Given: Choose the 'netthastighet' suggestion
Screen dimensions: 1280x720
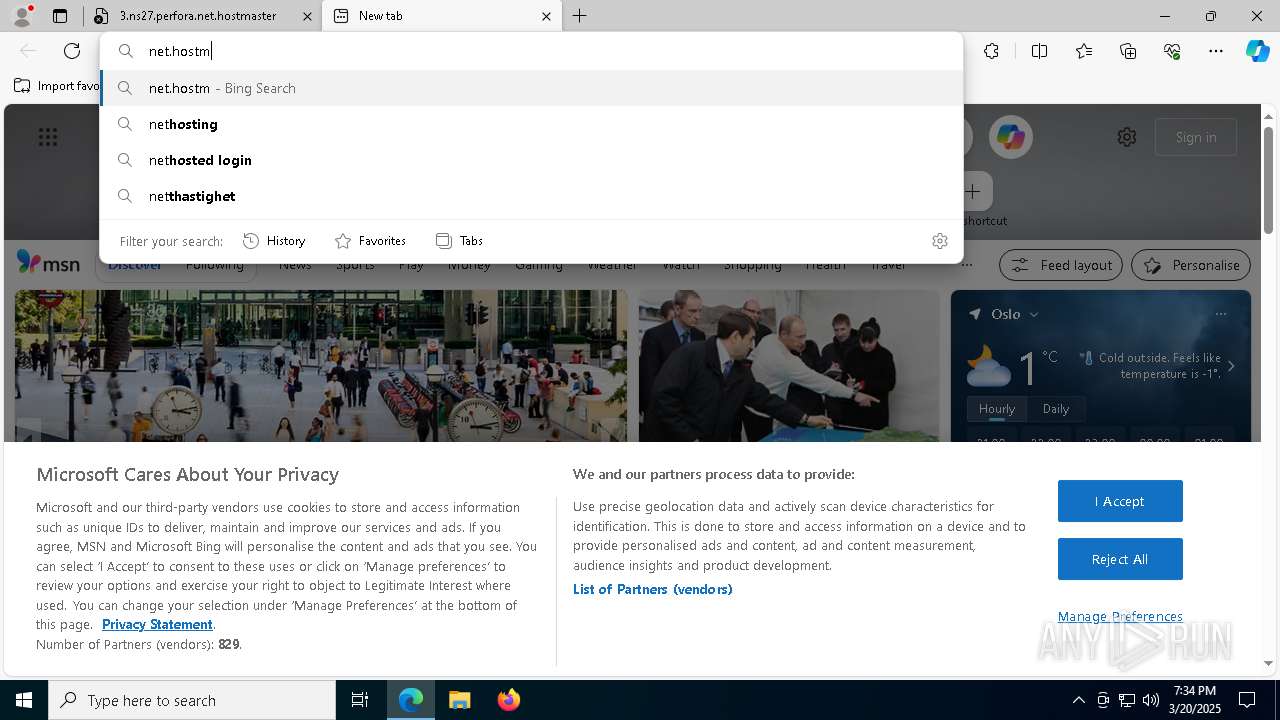Looking at the screenshot, I should coord(531,196).
